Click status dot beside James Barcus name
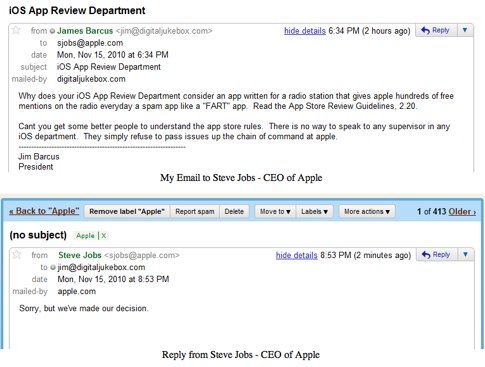 tap(52, 31)
